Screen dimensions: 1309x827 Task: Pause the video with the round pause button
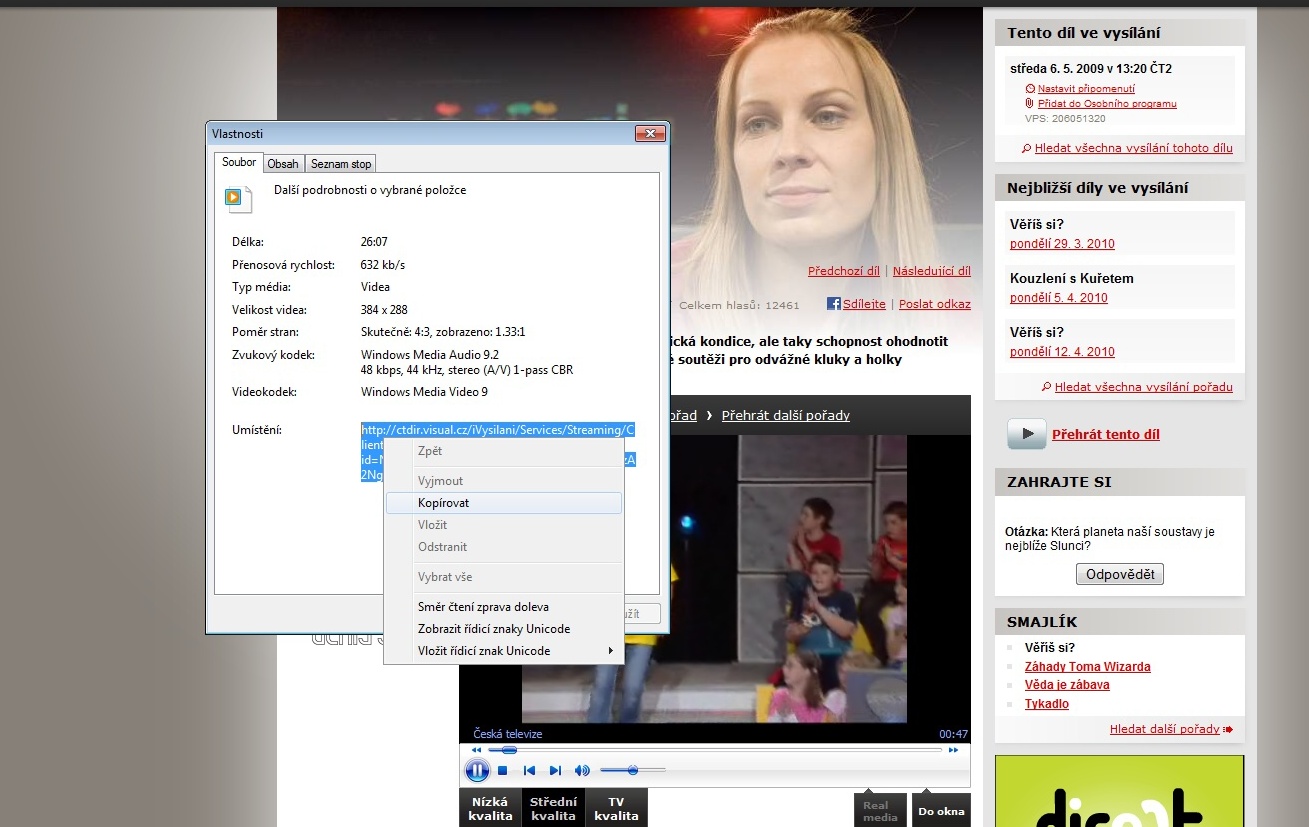pos(477,770)
